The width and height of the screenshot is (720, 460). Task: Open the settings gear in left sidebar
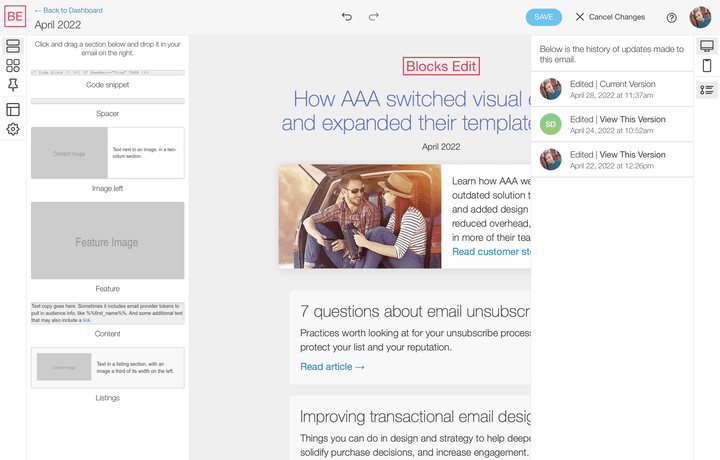[x=13, y=130]
